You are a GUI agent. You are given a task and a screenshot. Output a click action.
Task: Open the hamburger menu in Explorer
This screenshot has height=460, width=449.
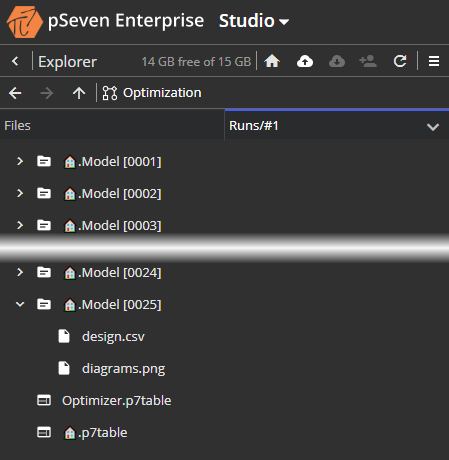(434, 61)
